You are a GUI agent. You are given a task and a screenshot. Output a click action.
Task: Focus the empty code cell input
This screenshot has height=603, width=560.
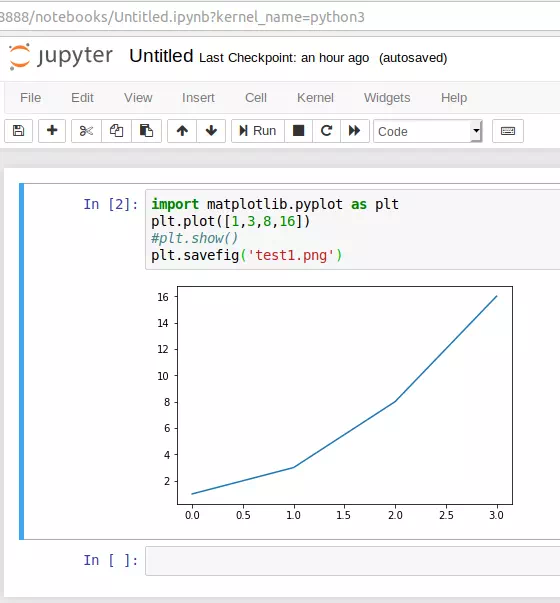[352, 561]
